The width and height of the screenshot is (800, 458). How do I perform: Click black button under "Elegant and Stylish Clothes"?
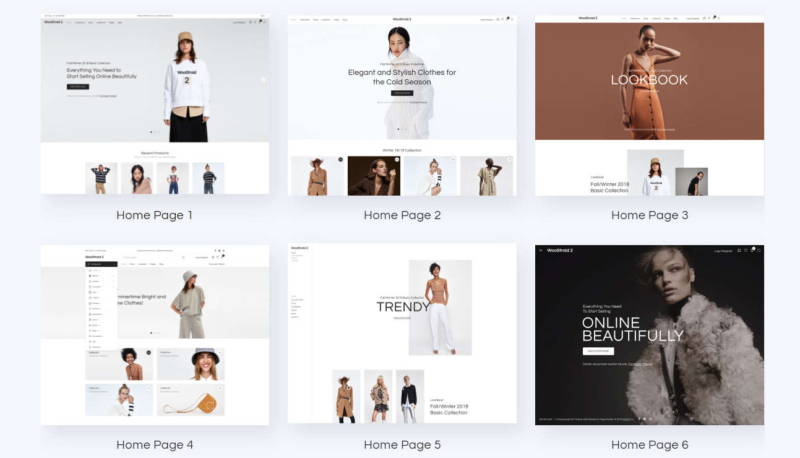(402, 93)
